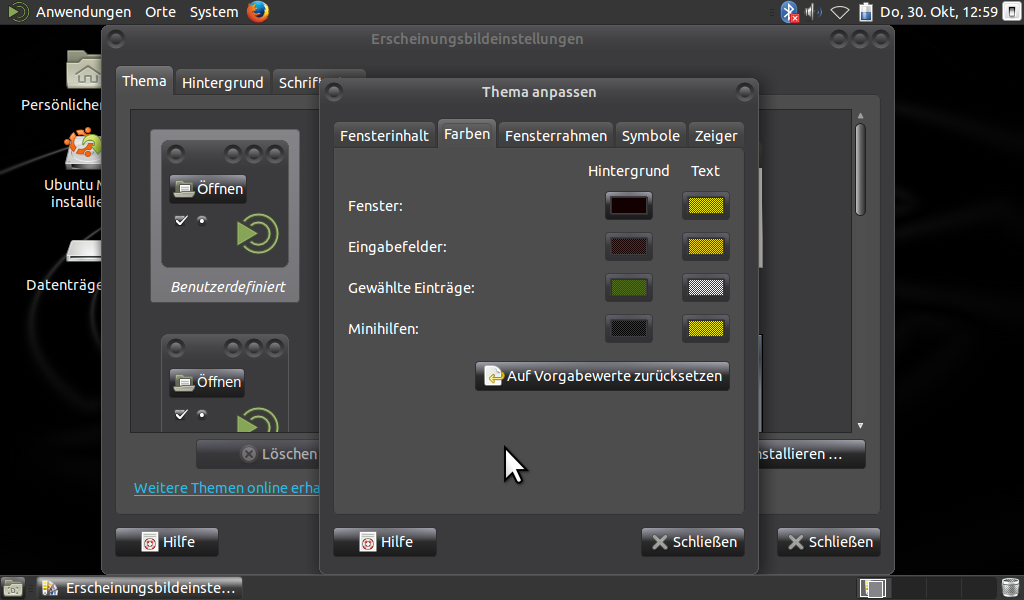1024x600 pixels.
Task: Pick the Gewählte Einträge background color swatch
Action: pyautogui.click(x=629, y=287)
